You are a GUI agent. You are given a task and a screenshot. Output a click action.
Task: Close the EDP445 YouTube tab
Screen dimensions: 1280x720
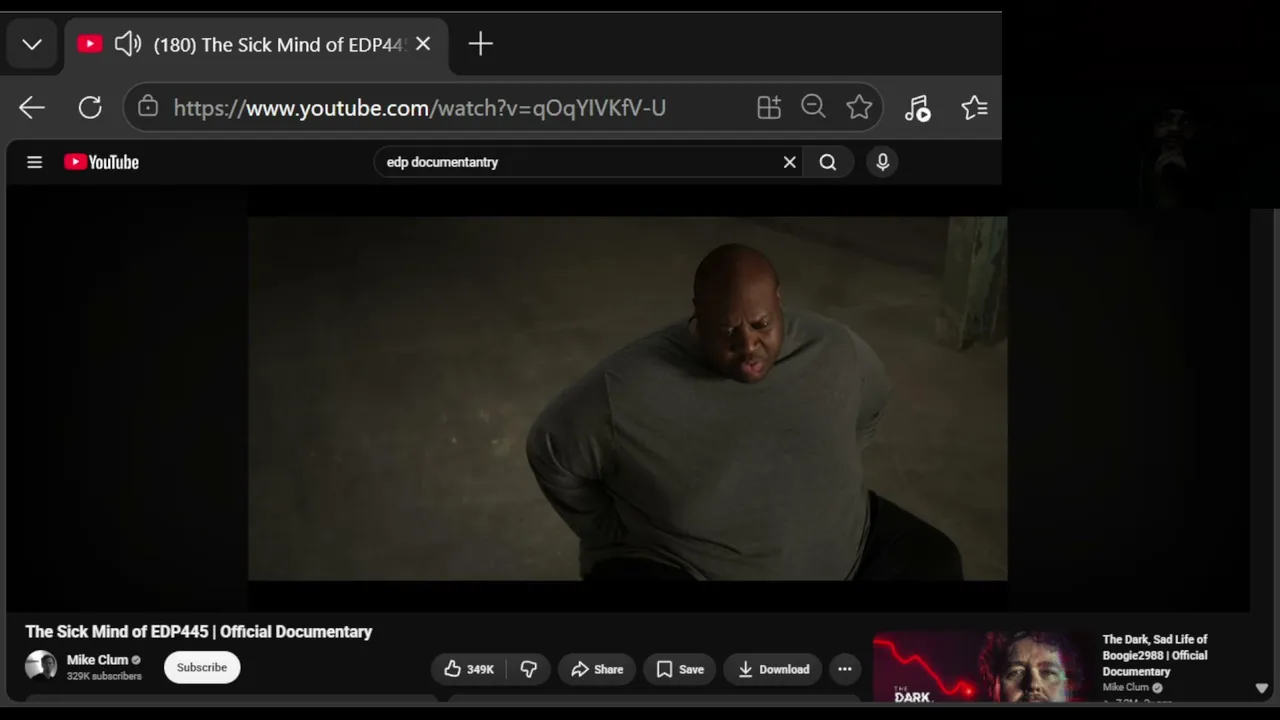point(423,44)
